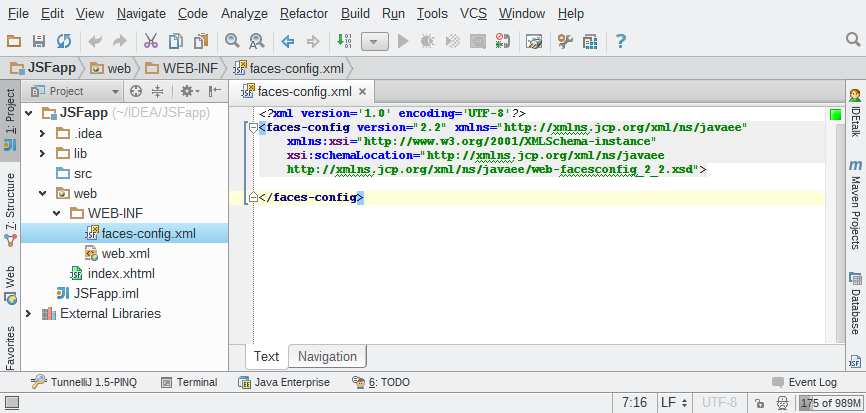Paste from clipboard toolbar icon

coord(201,41)
